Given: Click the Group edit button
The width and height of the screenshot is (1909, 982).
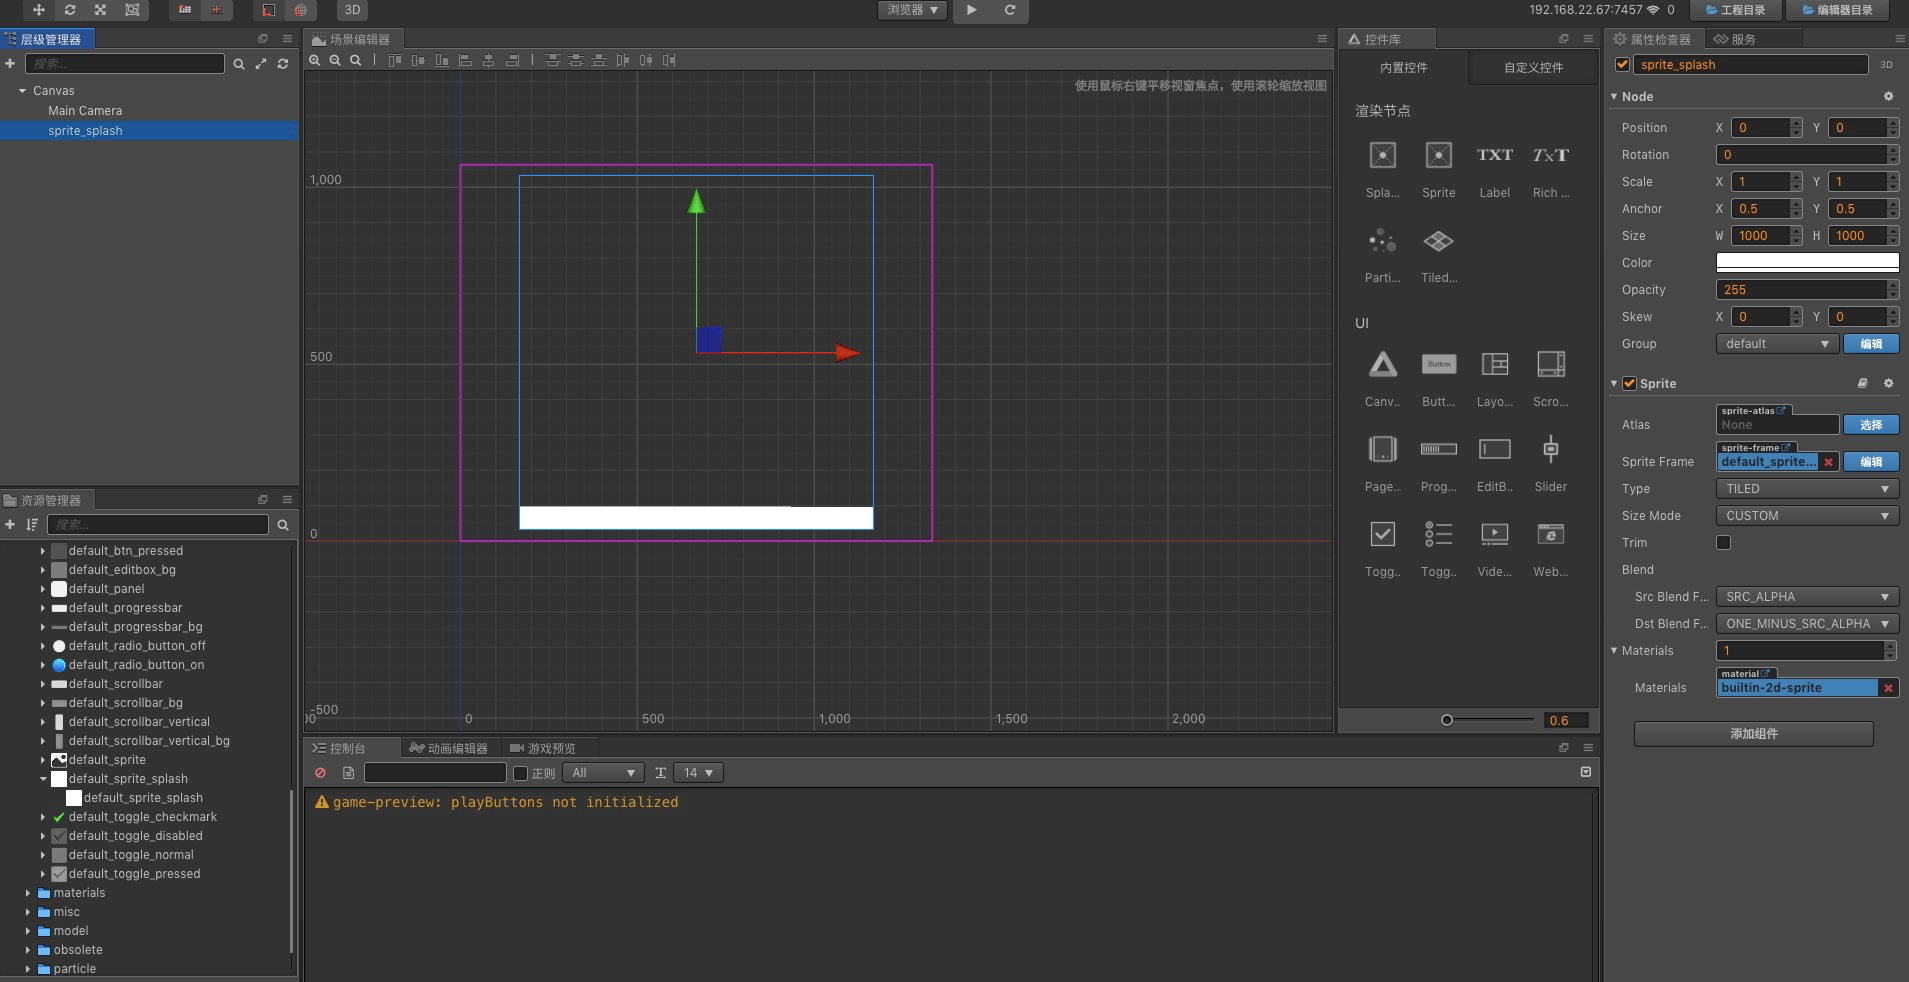Looking at the screenshot, I should click(1871, 344).
